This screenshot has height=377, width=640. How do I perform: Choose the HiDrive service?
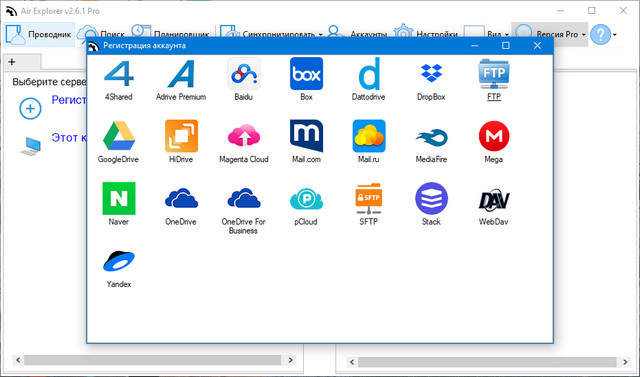click(181, 136)
